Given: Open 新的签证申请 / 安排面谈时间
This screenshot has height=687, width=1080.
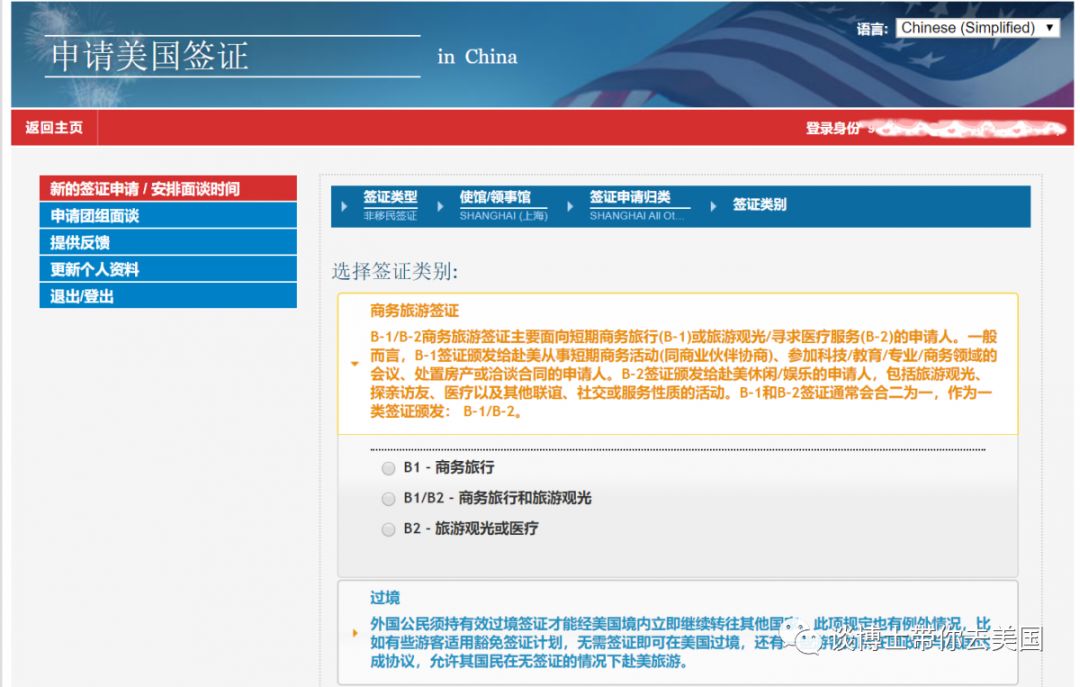Looking at the screenshot, I should pyautogui.click(x=167, y=189).
